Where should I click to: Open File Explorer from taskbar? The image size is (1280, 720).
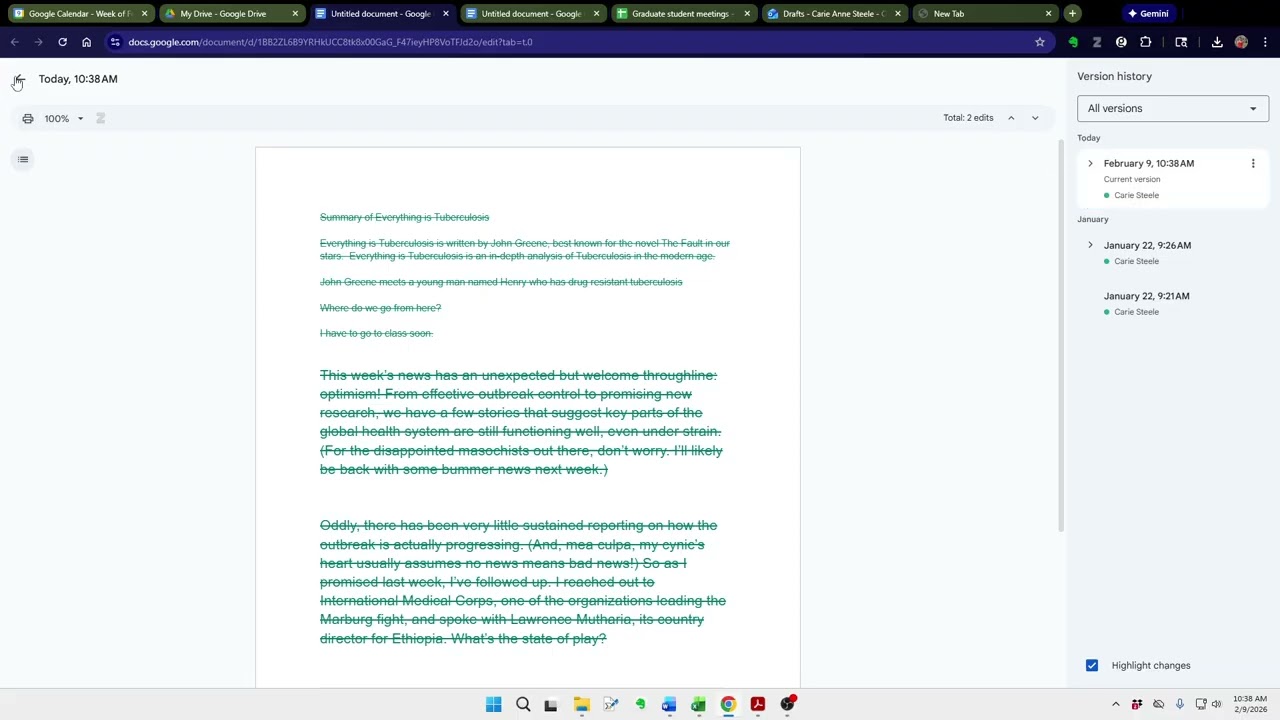pyautogui.click(x=581, y=704)
